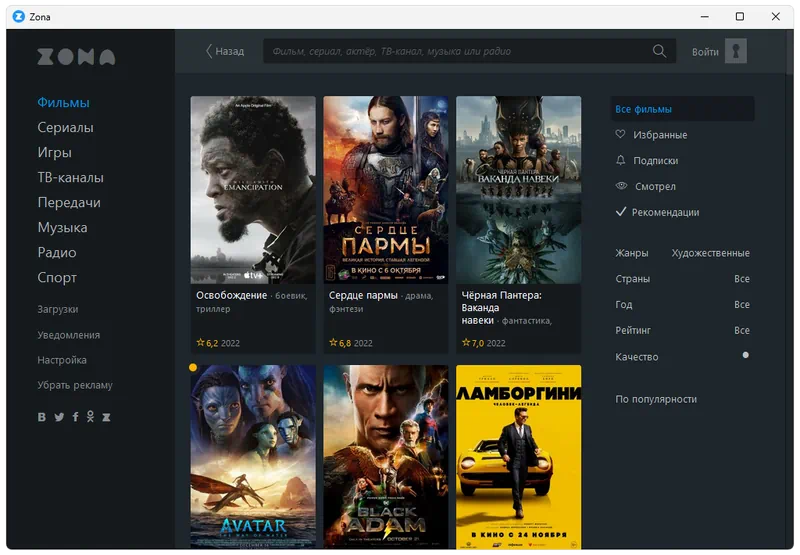Click the search magnifier icon
This screenshot has width=800, height=555.
coord(659,51)
